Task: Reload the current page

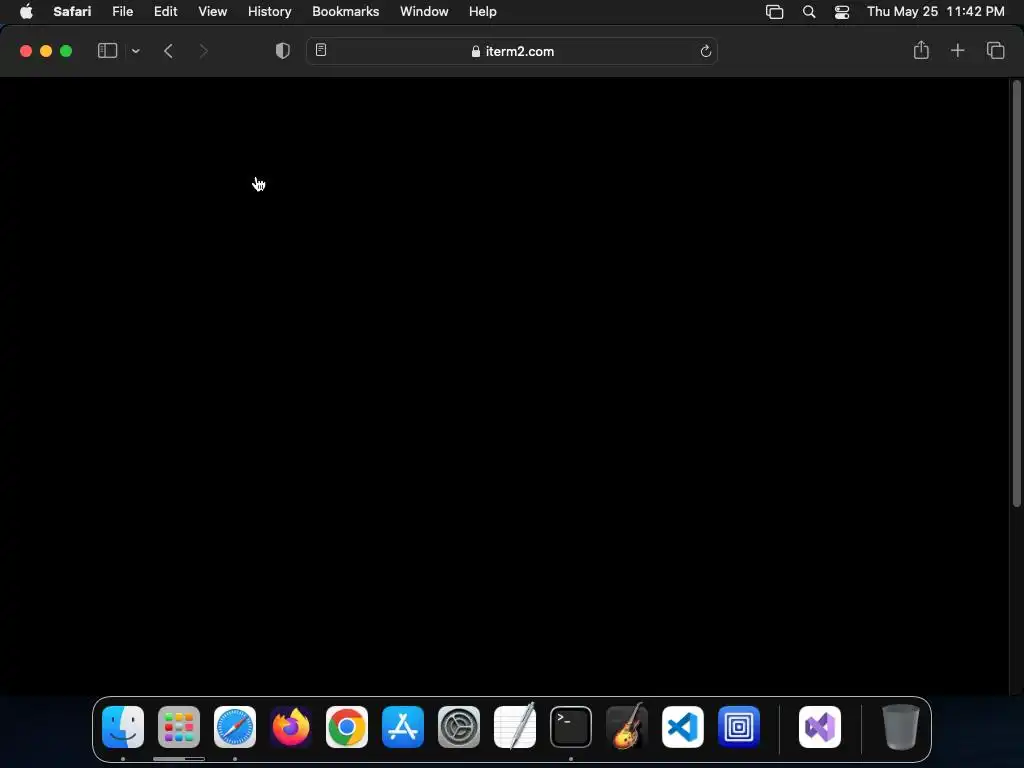Action: (x=705, y=51)
